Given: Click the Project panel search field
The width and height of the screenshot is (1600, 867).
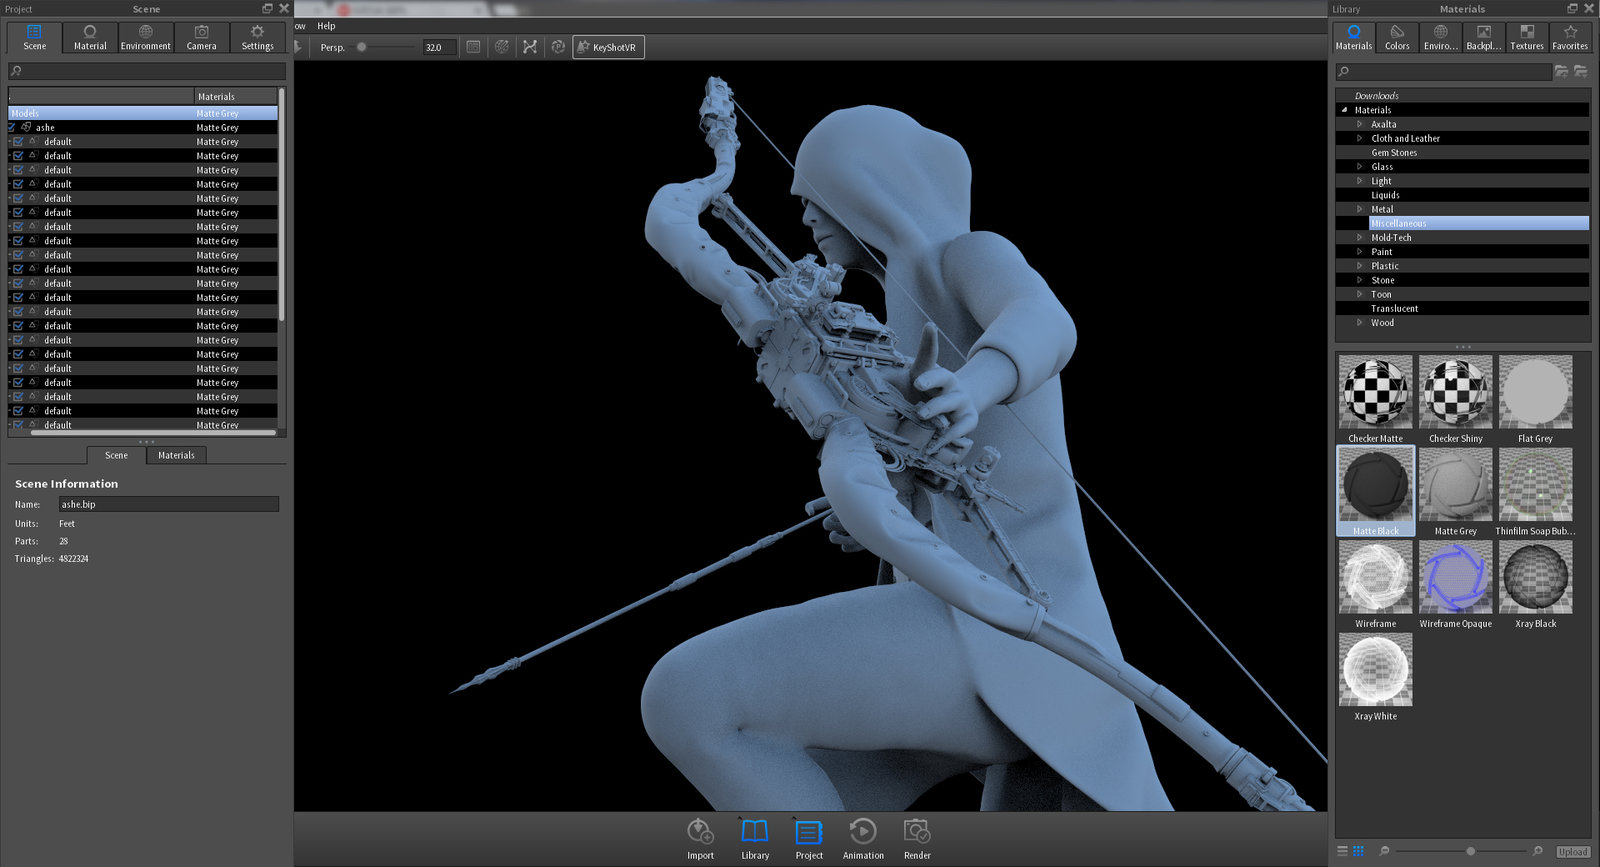Looking at the screenshot, I should point(147,71).
